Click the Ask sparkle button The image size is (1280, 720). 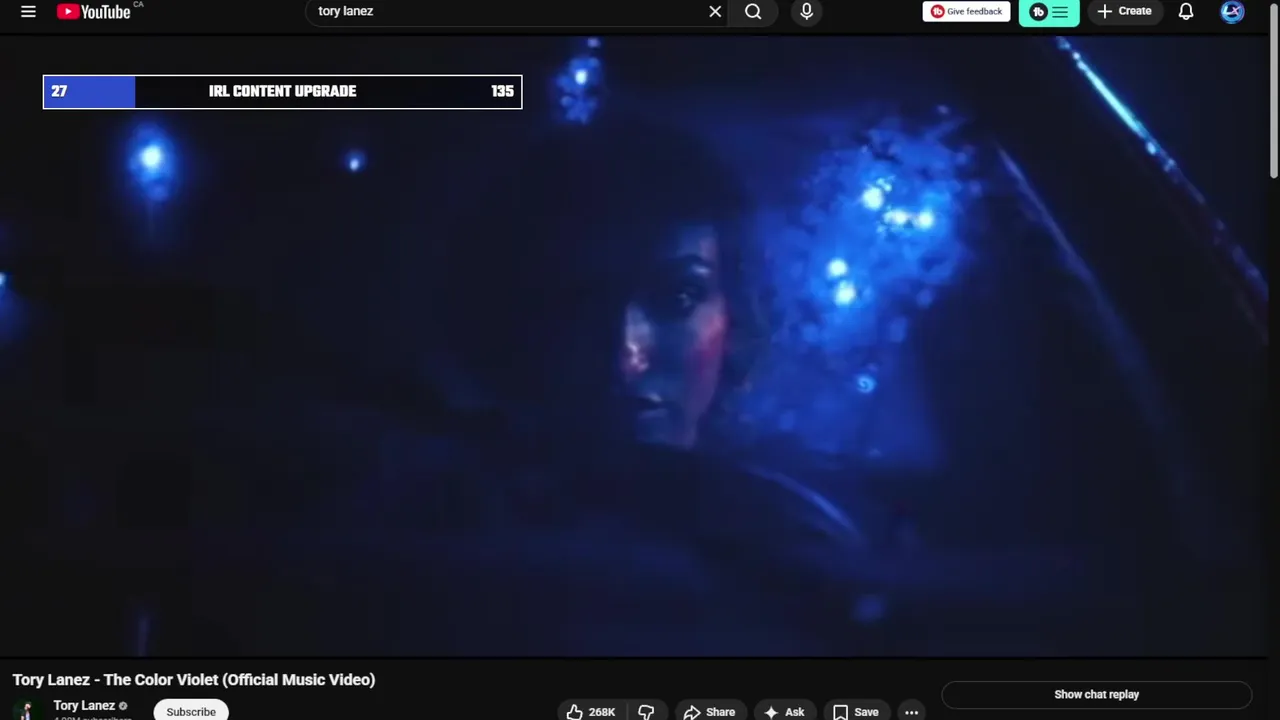tap(784, 711)
